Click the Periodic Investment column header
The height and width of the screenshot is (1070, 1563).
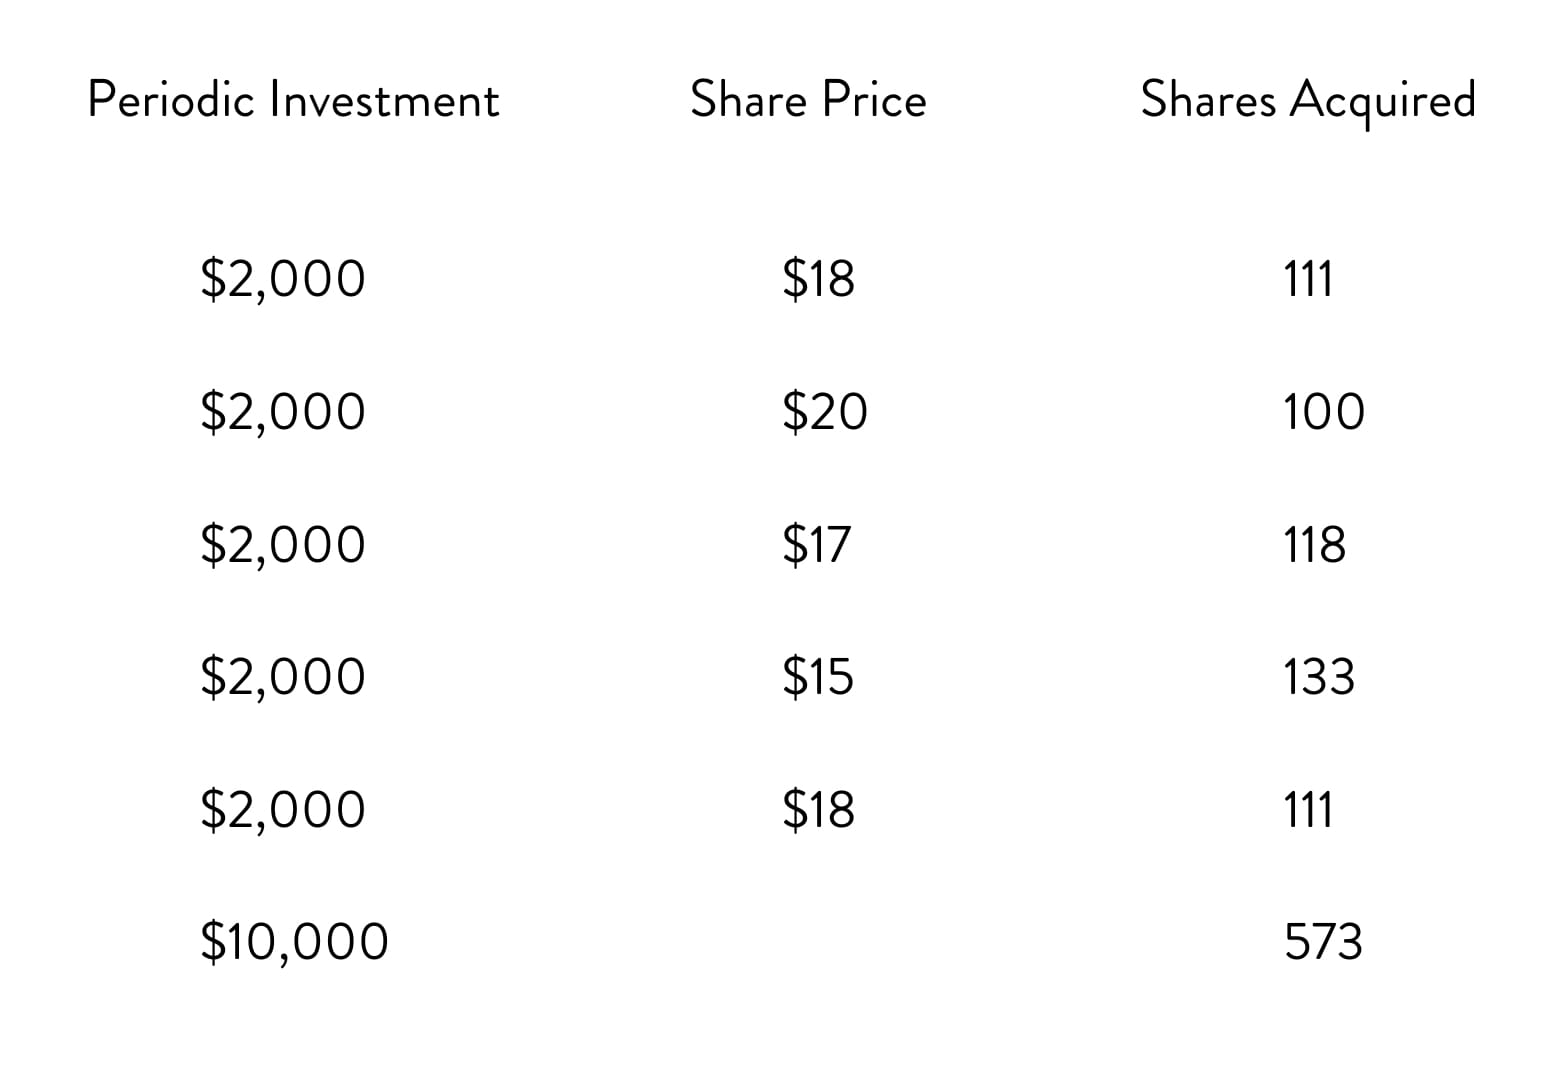(x=293, y=100)
